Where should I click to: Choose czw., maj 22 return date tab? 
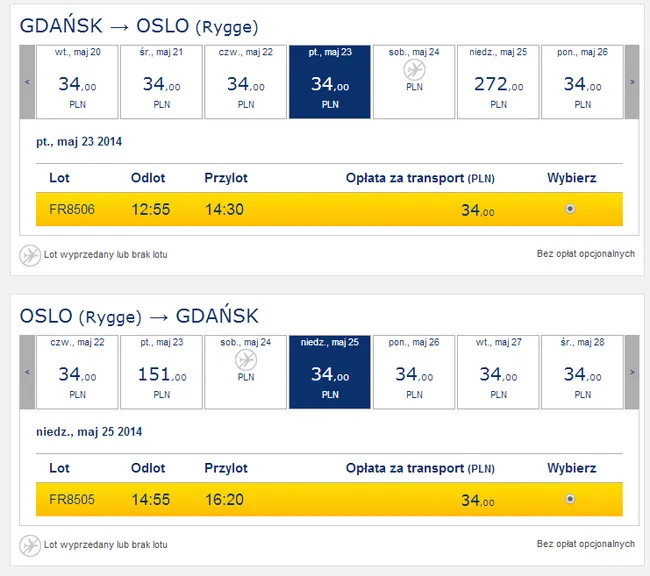click(77, 372)
